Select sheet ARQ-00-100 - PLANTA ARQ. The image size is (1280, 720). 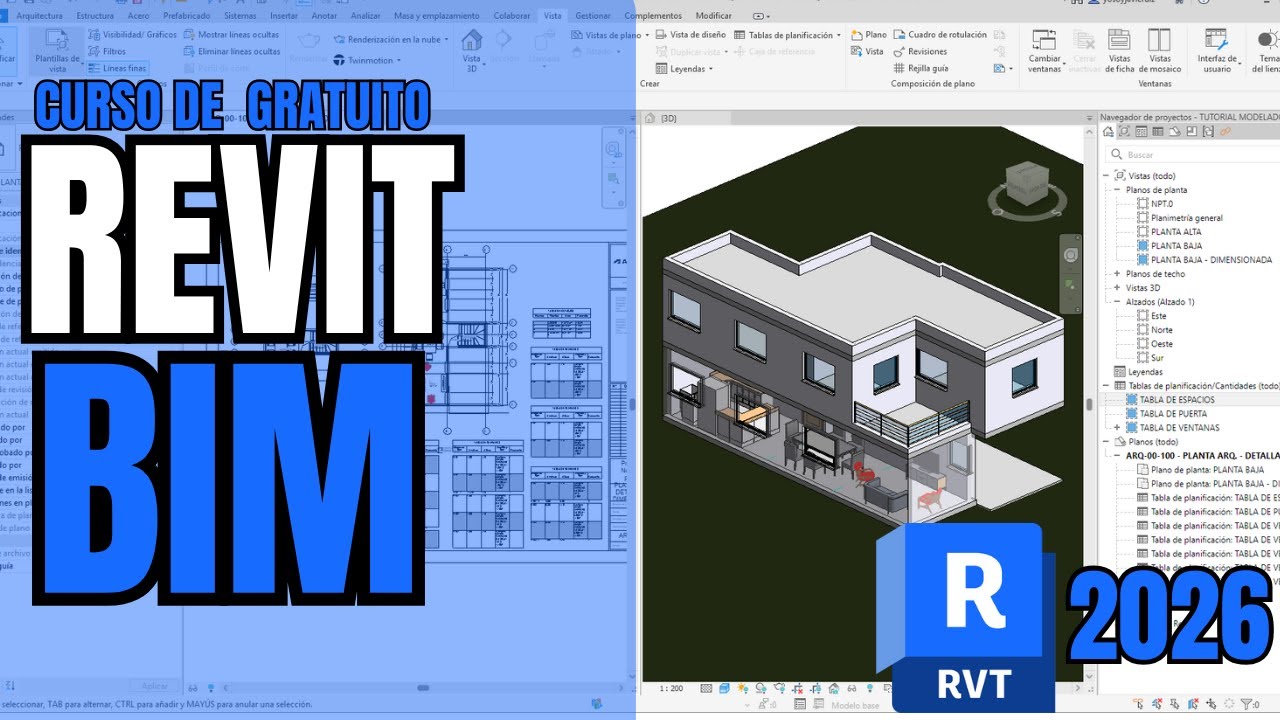coord(1203,456)
